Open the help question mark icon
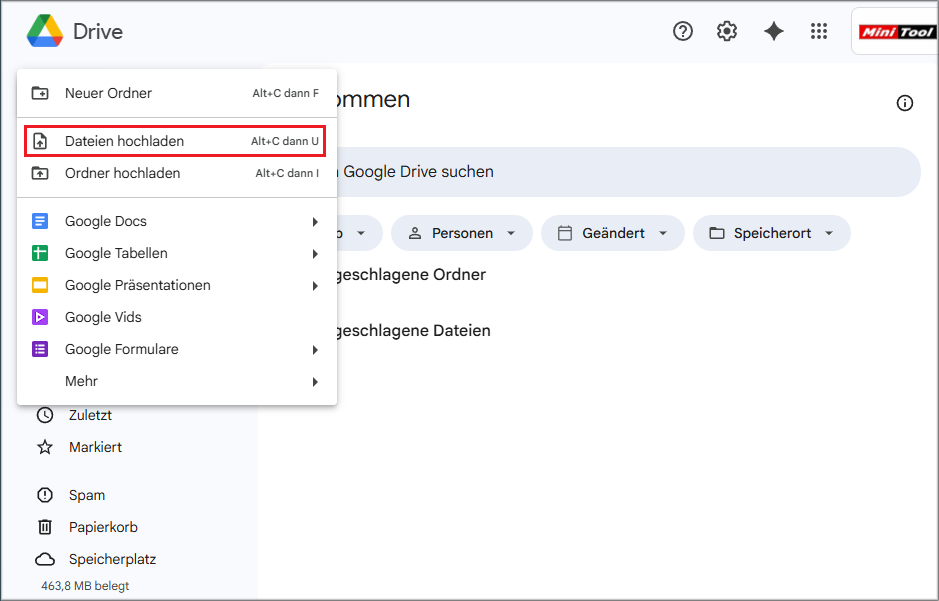The image size is (939, 601). (x=682, y=31)
